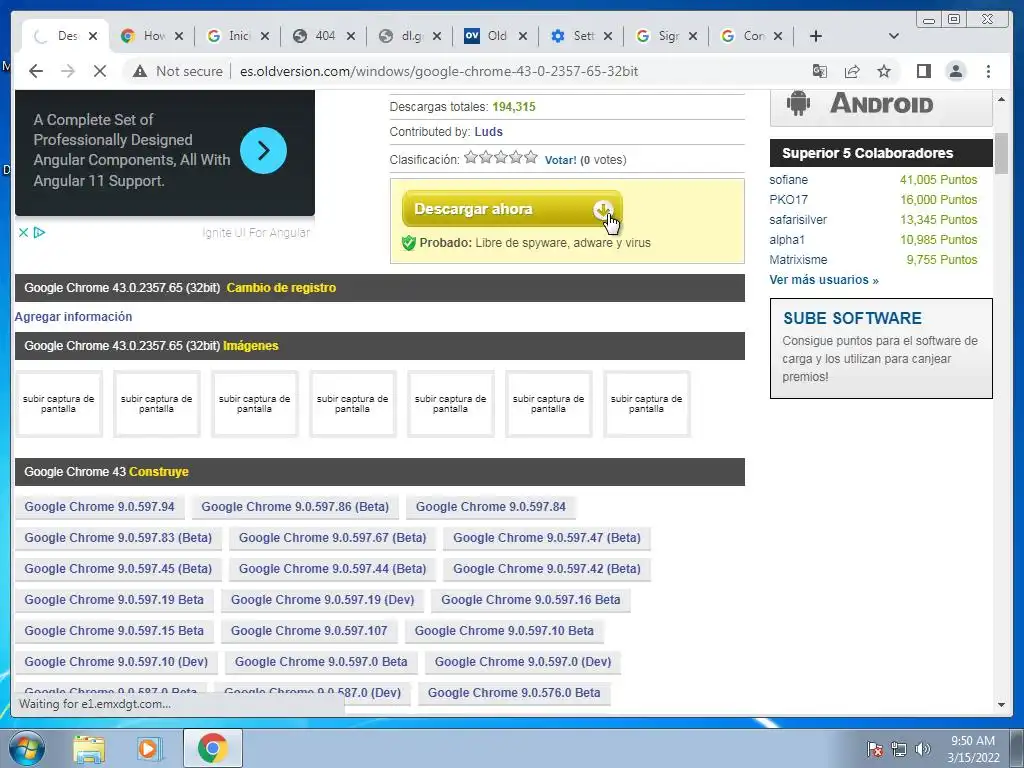Image resolution: width=1024 pixels, height=768 pixels.
Task: Open Google Chrome 9.0.597.107 build
Action: 309,631
